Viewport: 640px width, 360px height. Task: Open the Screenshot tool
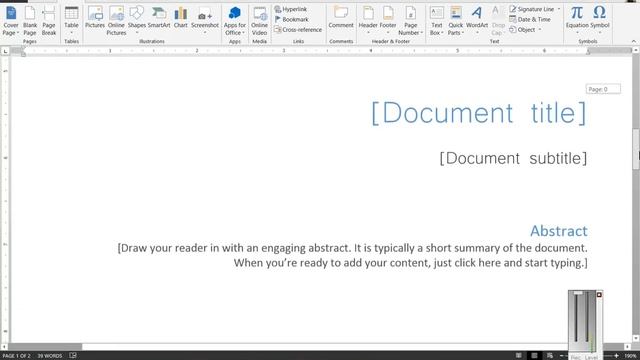205,21
